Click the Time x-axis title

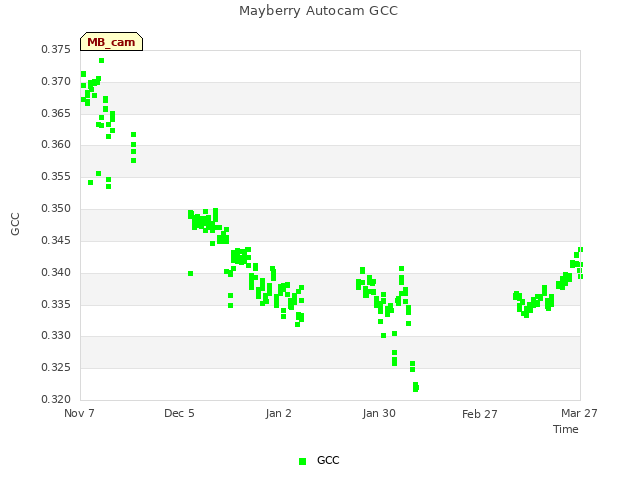coord(566,429)
